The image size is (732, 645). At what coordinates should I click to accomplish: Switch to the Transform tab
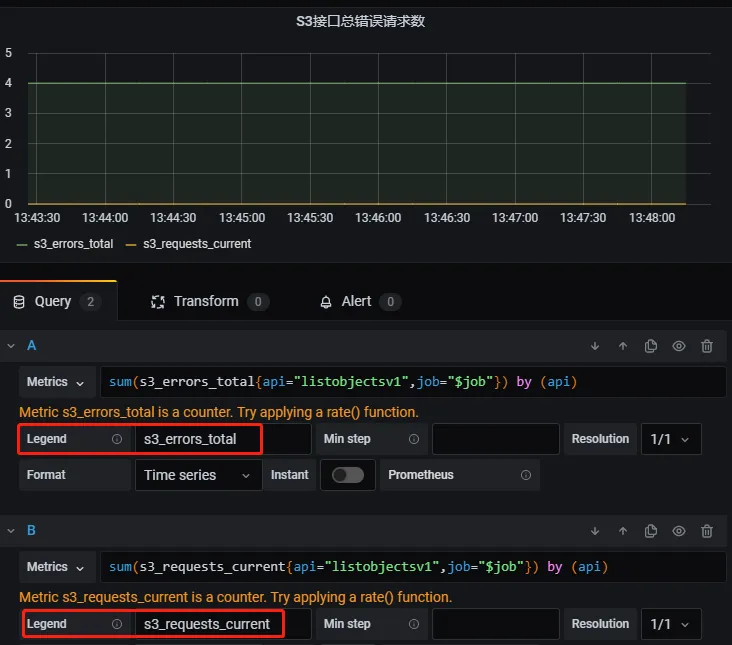pos(208,301)
